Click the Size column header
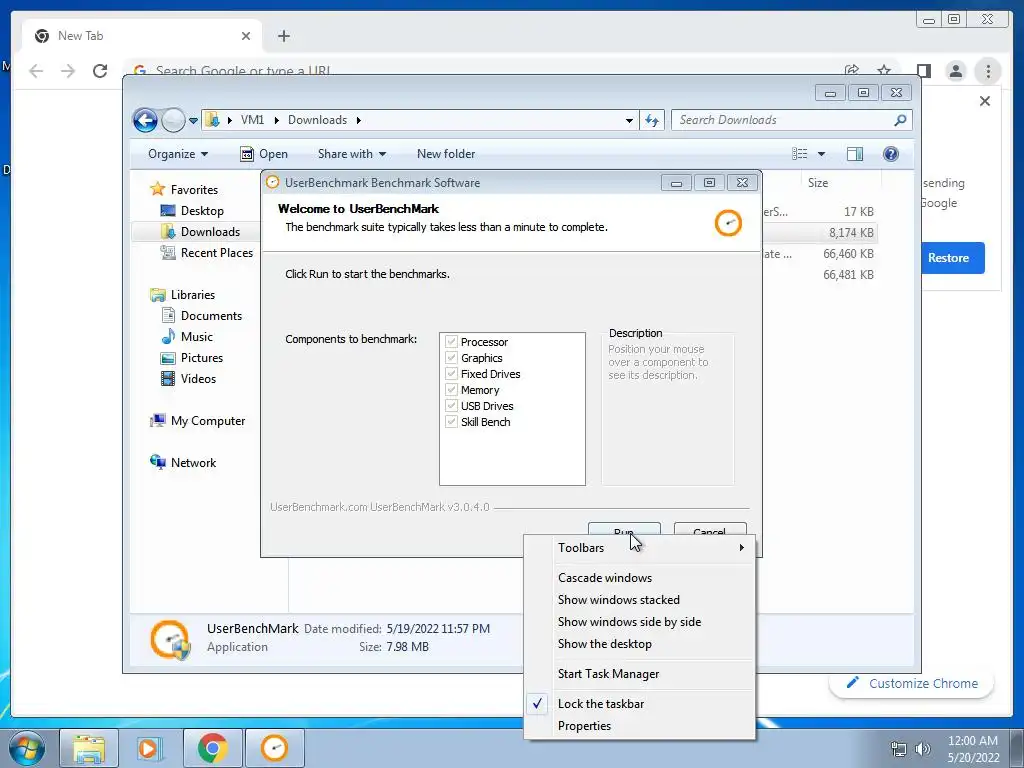1024x768 pixels. pyautogui.click(x=841, y=183)
